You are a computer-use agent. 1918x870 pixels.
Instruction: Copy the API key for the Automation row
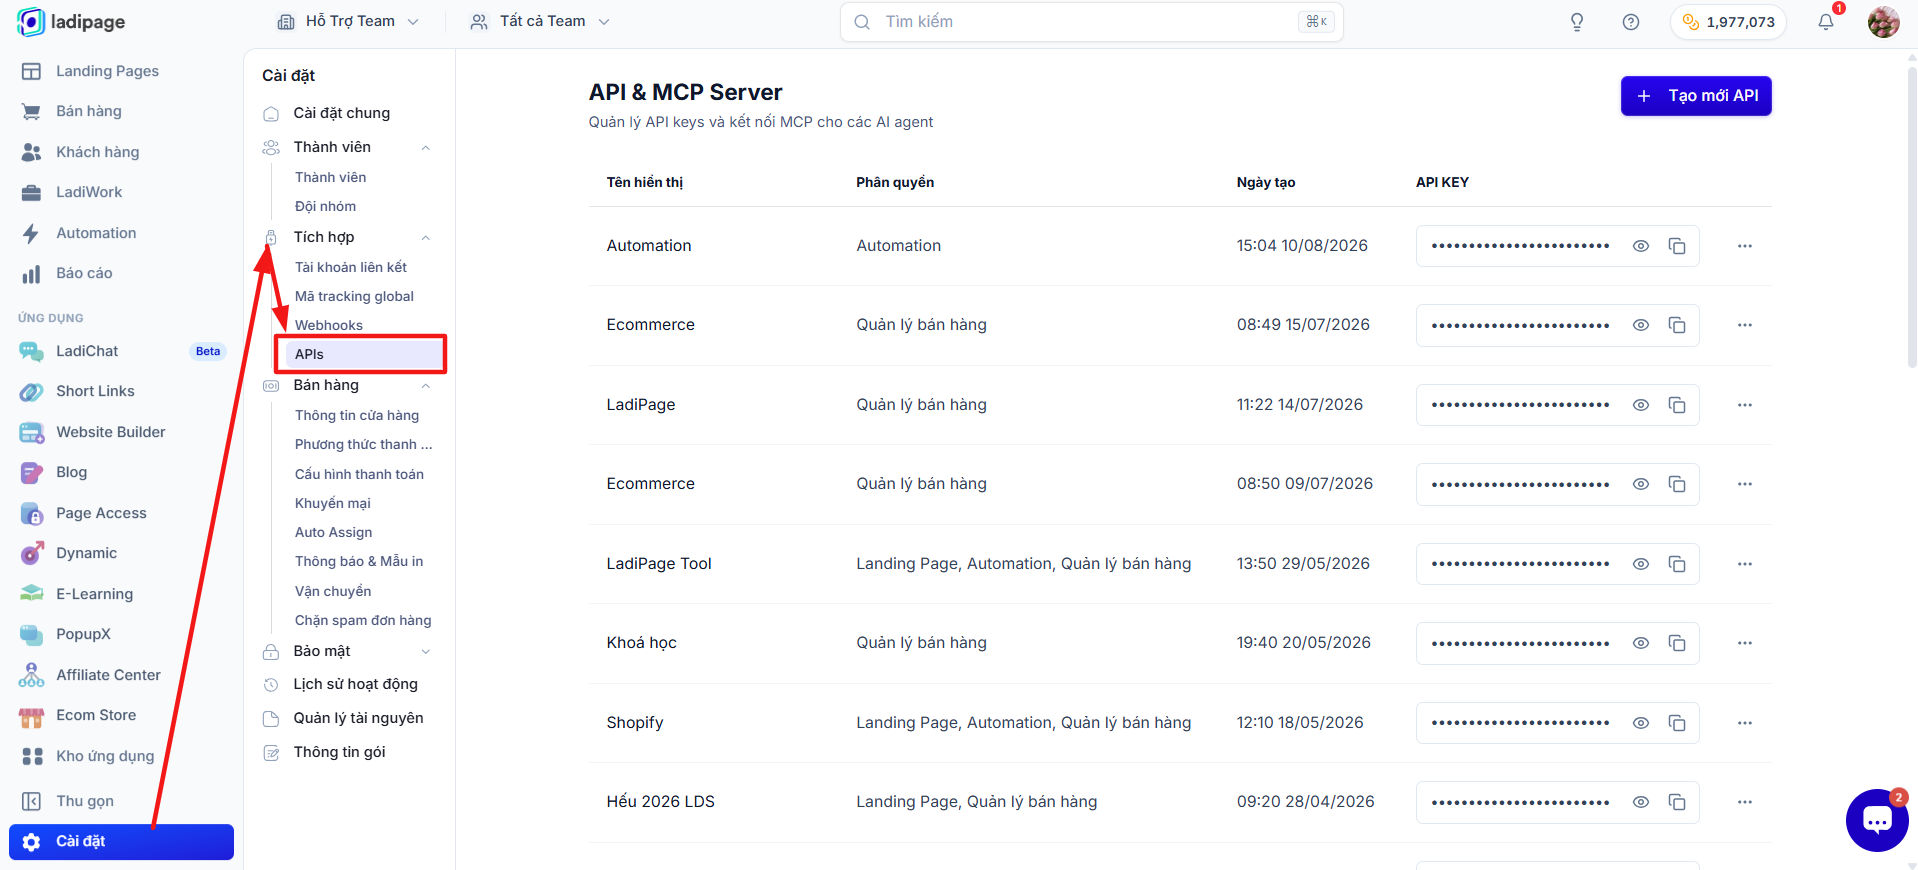point(1677,246)
